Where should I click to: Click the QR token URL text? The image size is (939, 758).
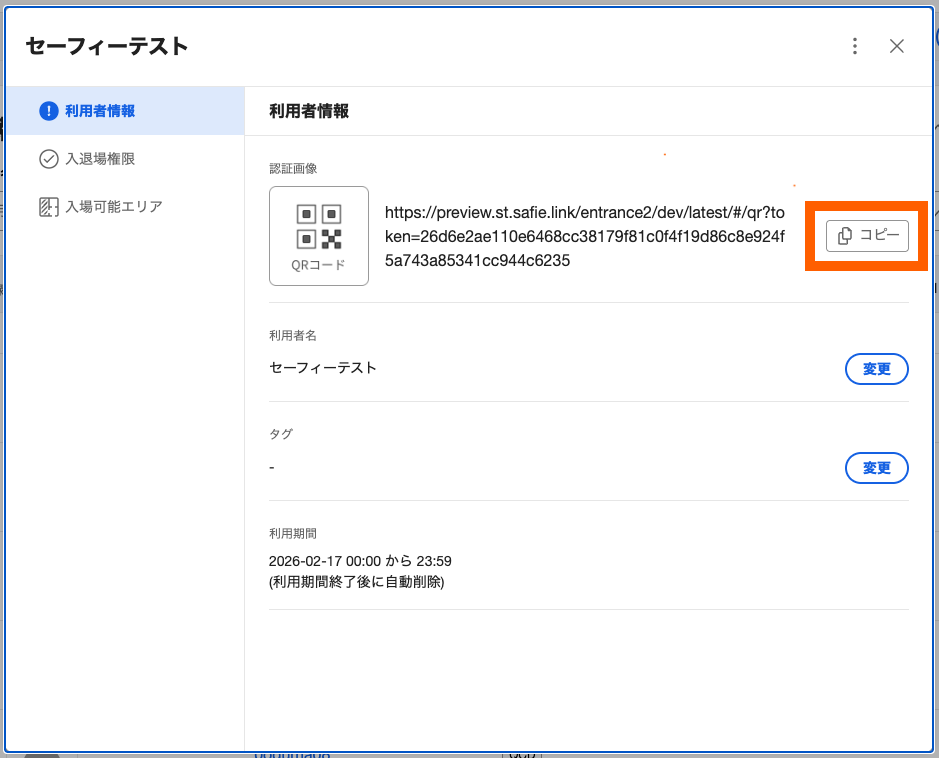(x=584, y=237)
